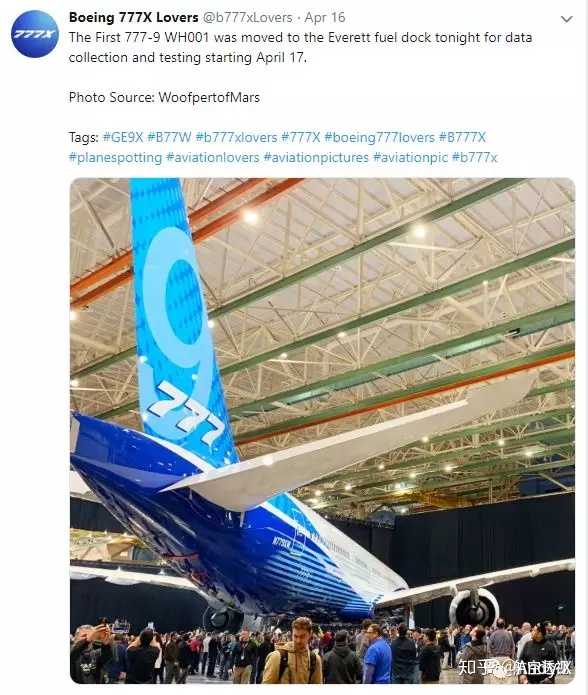This screenshot has height=695, width=588.
Task: Open the #planespotting hashtag
Action: (x=115, y=157)
